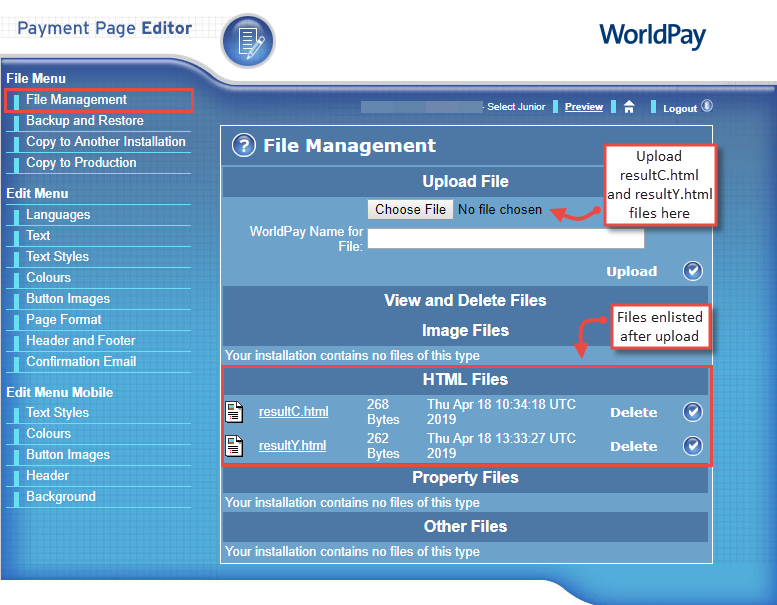Click the File Management page title
The width and height of the screenshot is (777, 605).
click(x=349, y=146)
